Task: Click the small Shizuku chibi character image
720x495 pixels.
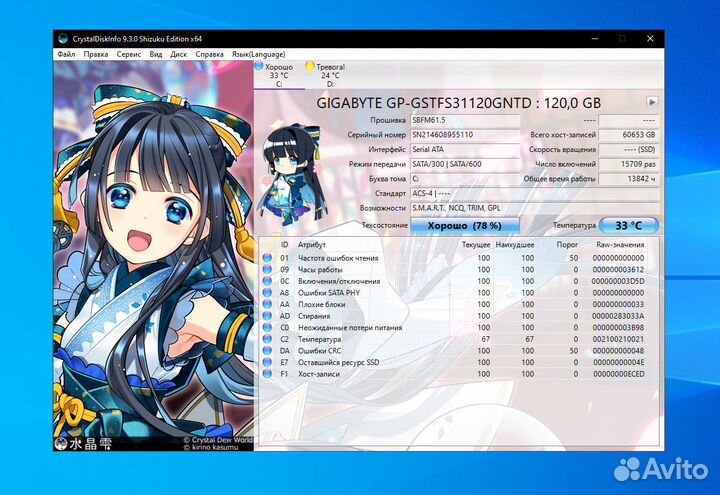Action: pyautogui.click(x=293, y=175)
